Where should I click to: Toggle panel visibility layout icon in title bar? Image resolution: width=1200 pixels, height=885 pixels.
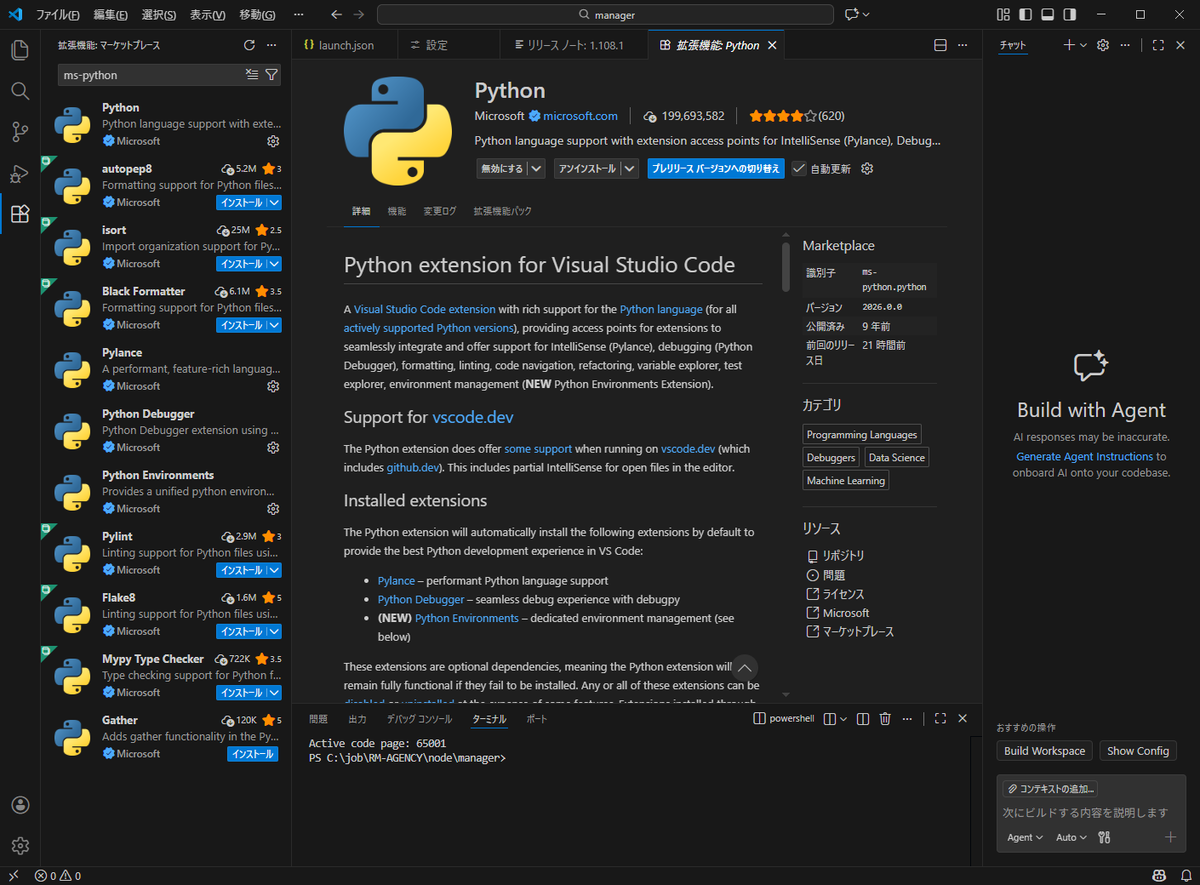[x=1048, y=15]
